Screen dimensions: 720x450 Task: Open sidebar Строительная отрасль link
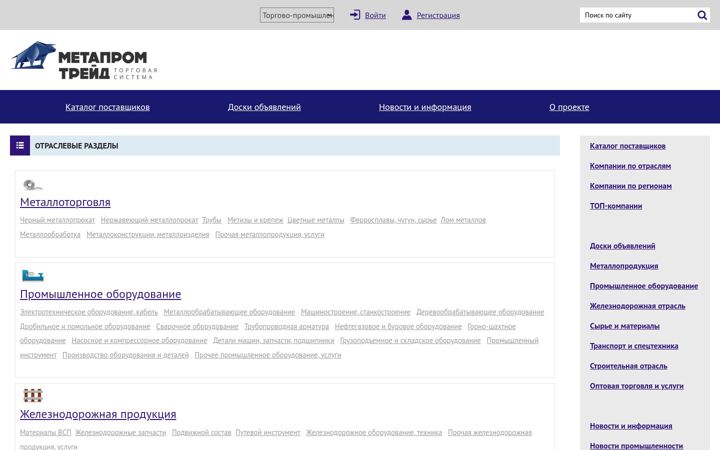[629, 366]
